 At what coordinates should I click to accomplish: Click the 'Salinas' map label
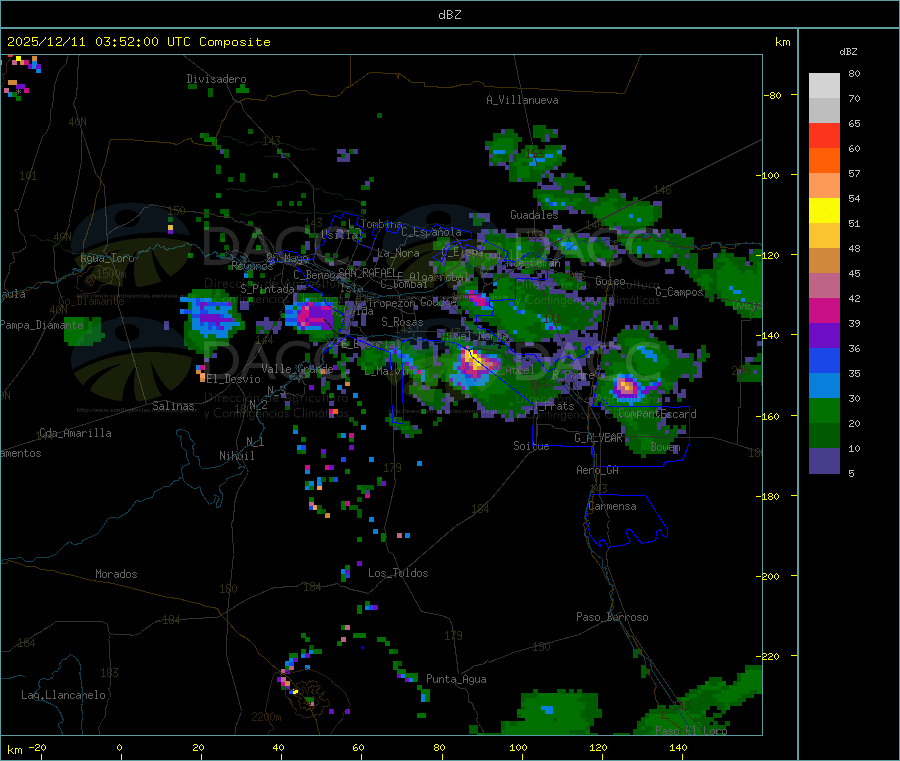173,406
